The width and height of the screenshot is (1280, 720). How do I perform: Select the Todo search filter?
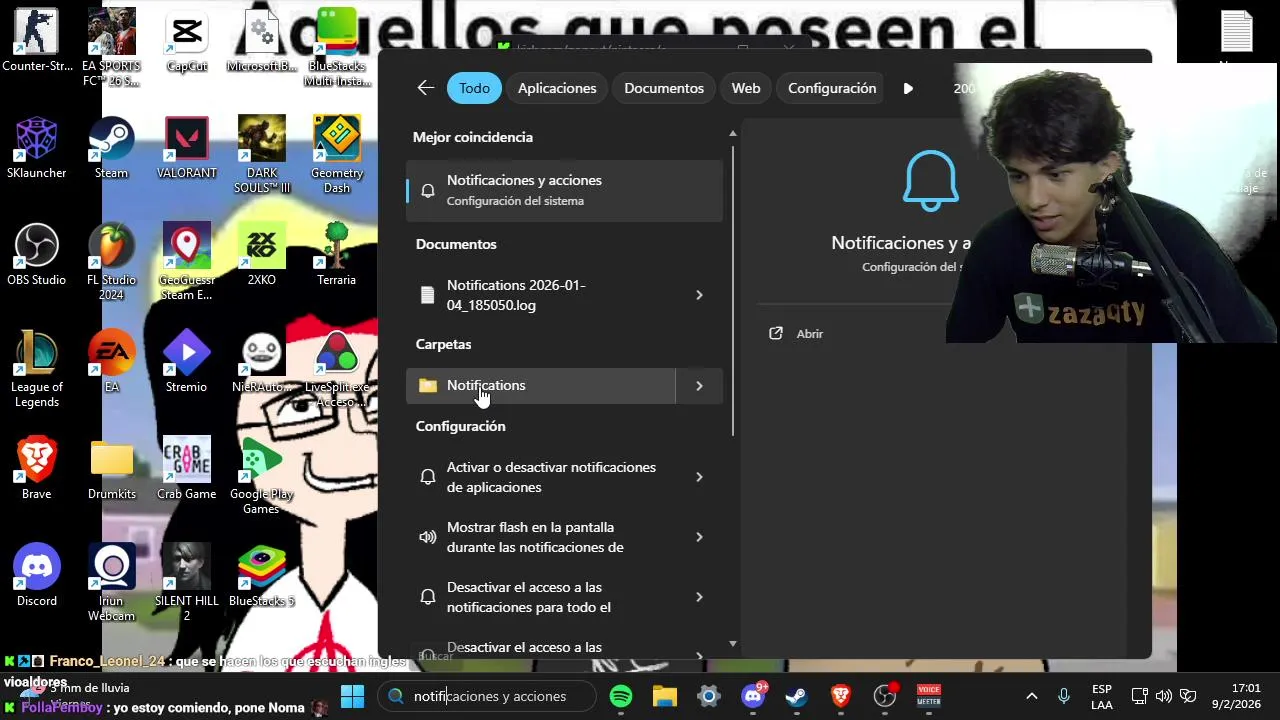475,88
